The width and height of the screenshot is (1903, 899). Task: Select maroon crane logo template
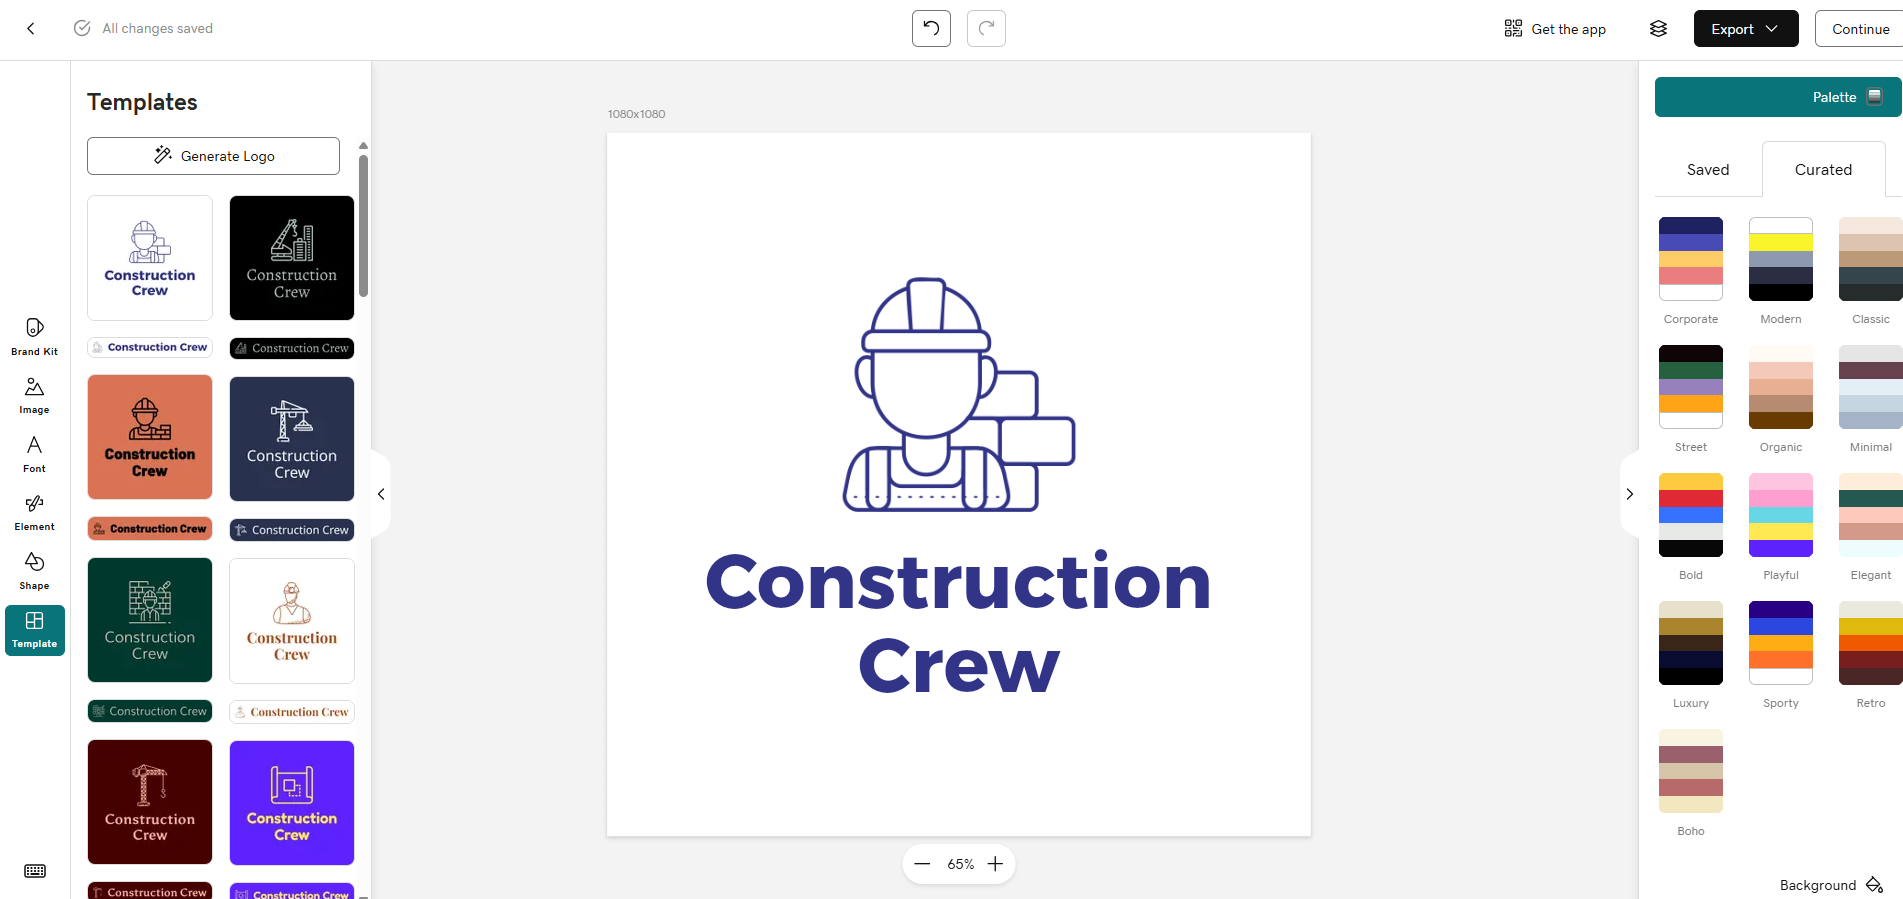point(150,802)
